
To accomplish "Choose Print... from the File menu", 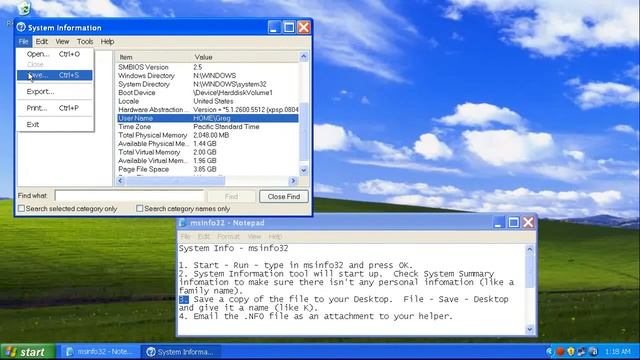I will (55, 108).
